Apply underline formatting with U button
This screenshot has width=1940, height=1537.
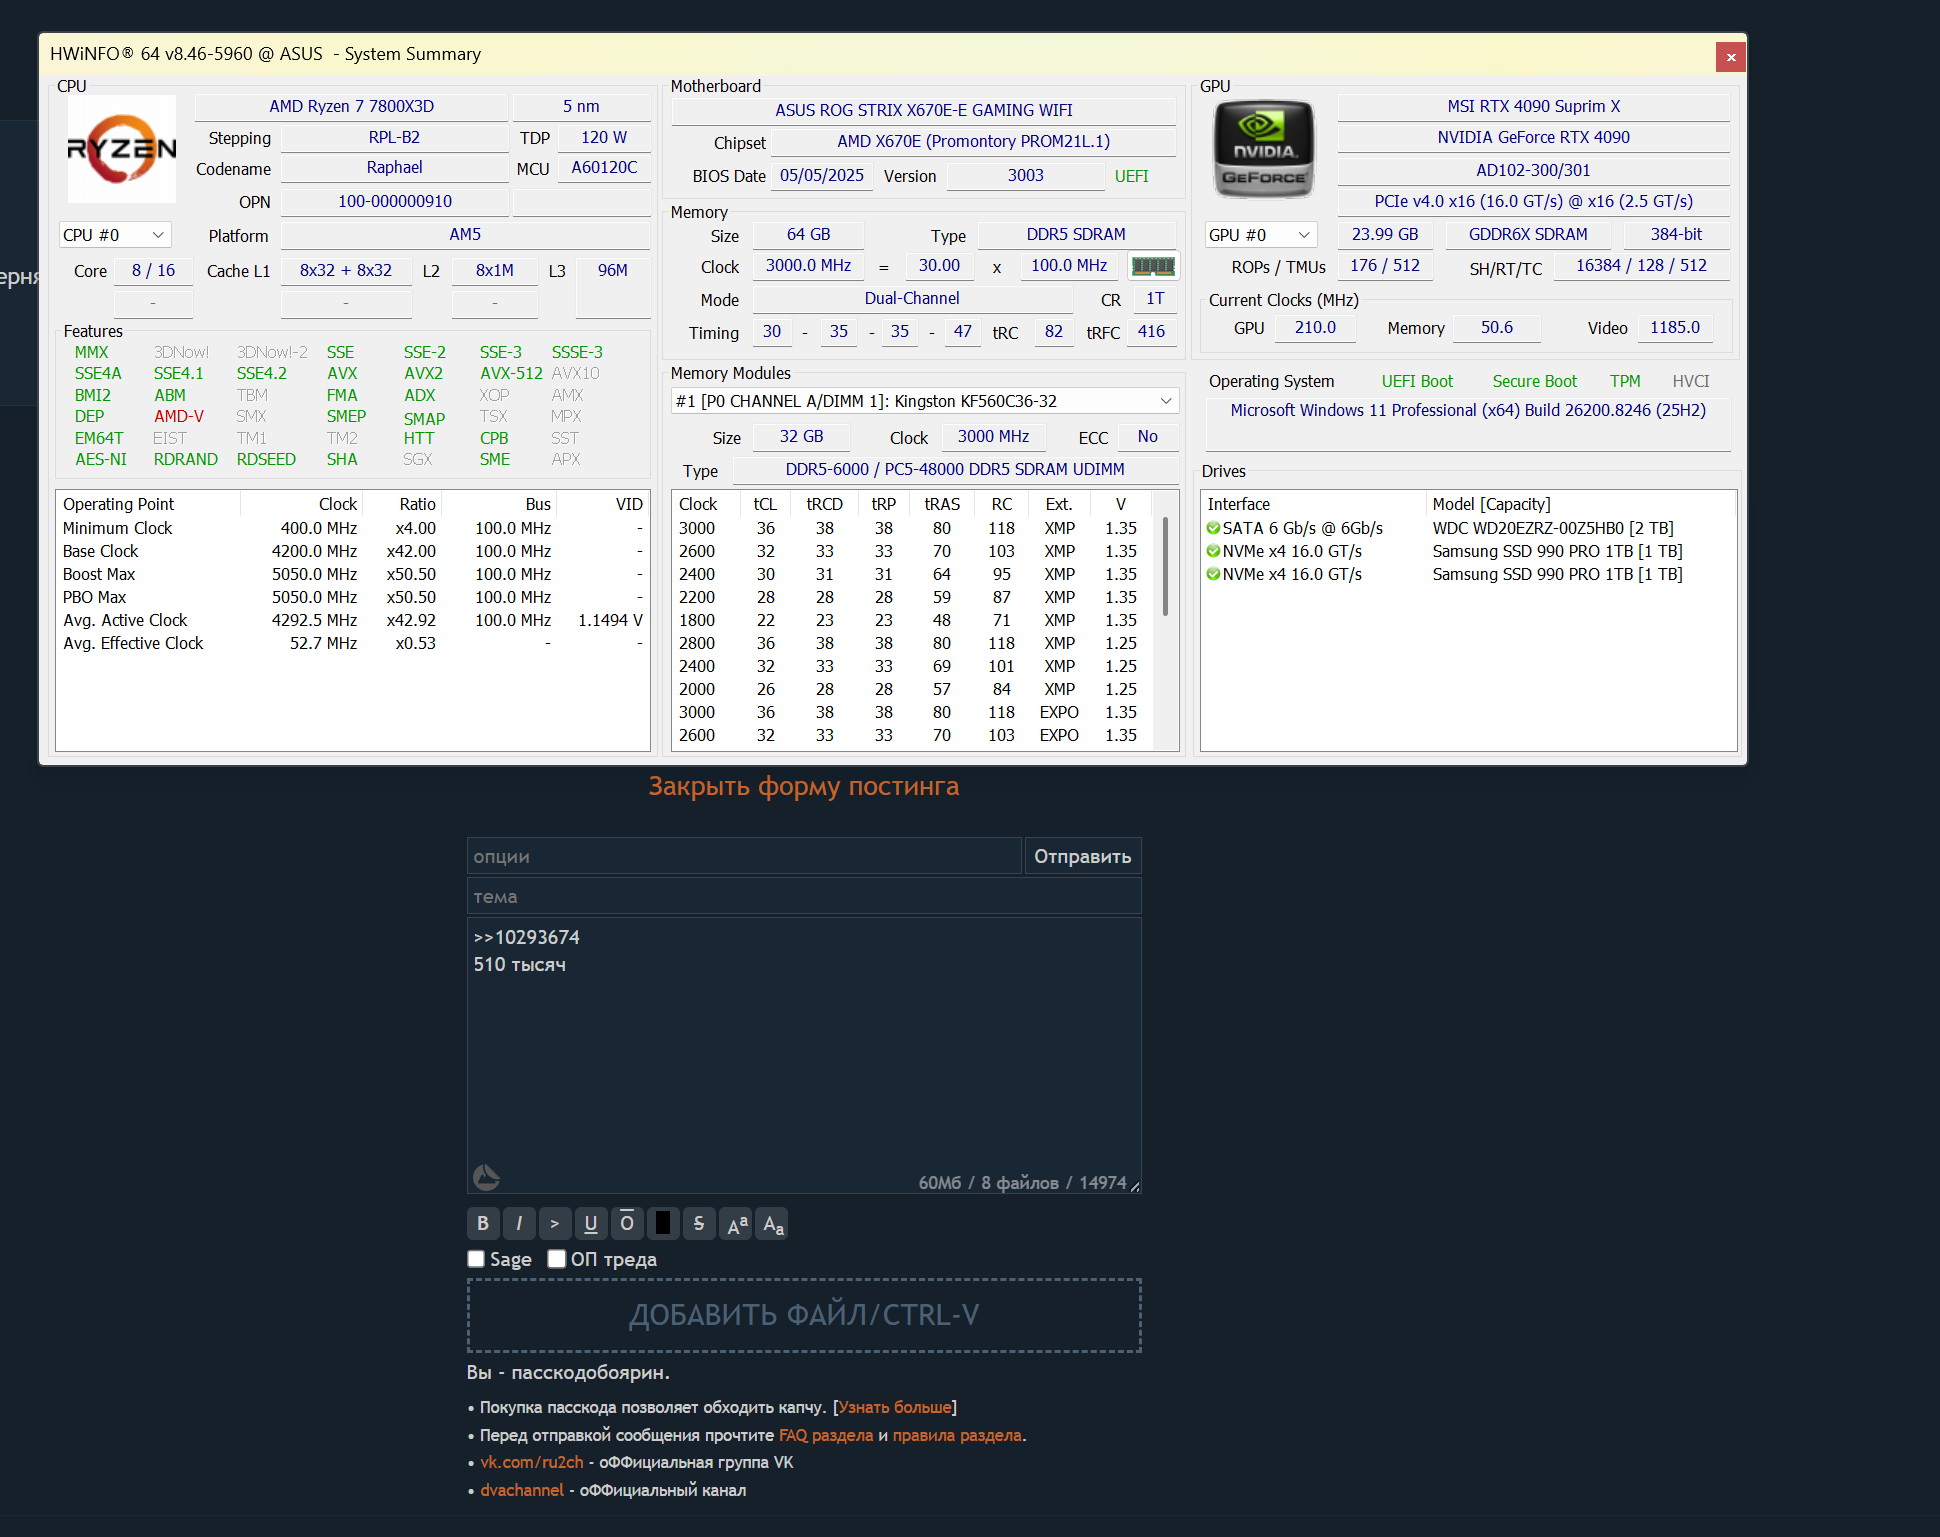point(591,1223)
